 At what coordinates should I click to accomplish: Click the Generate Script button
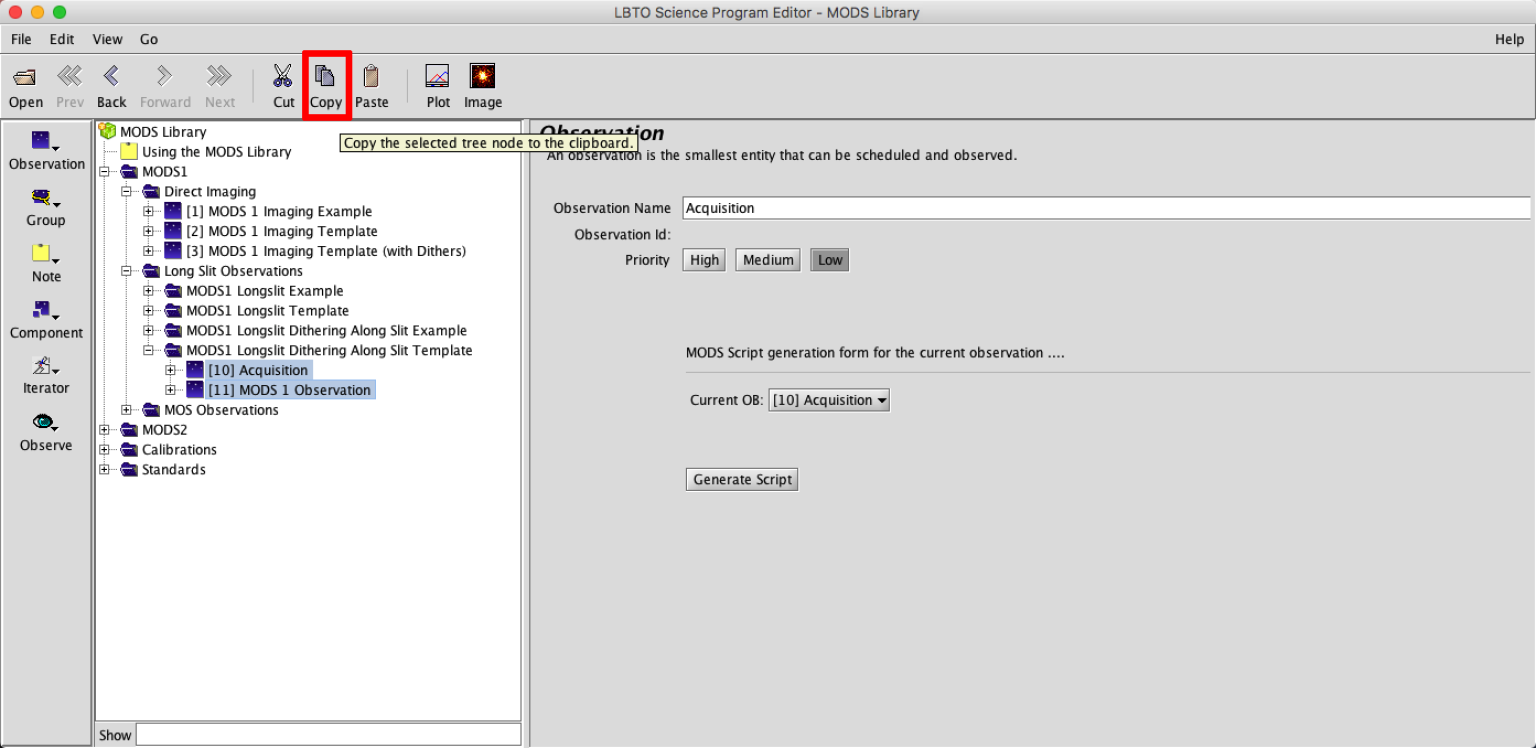point(743,480)
